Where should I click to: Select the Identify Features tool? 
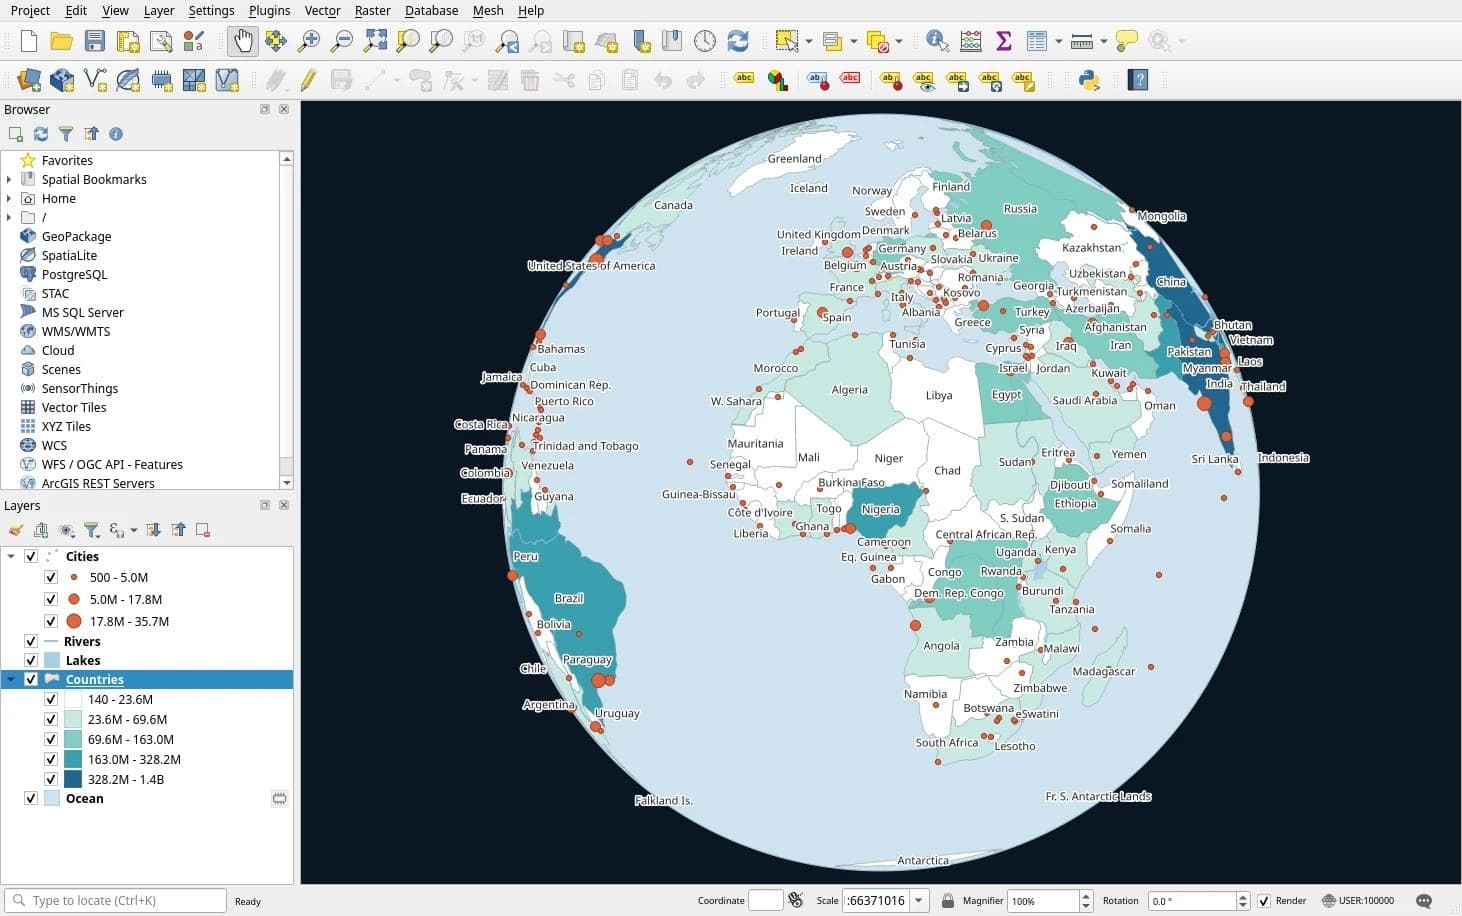[x=937, y=41]
